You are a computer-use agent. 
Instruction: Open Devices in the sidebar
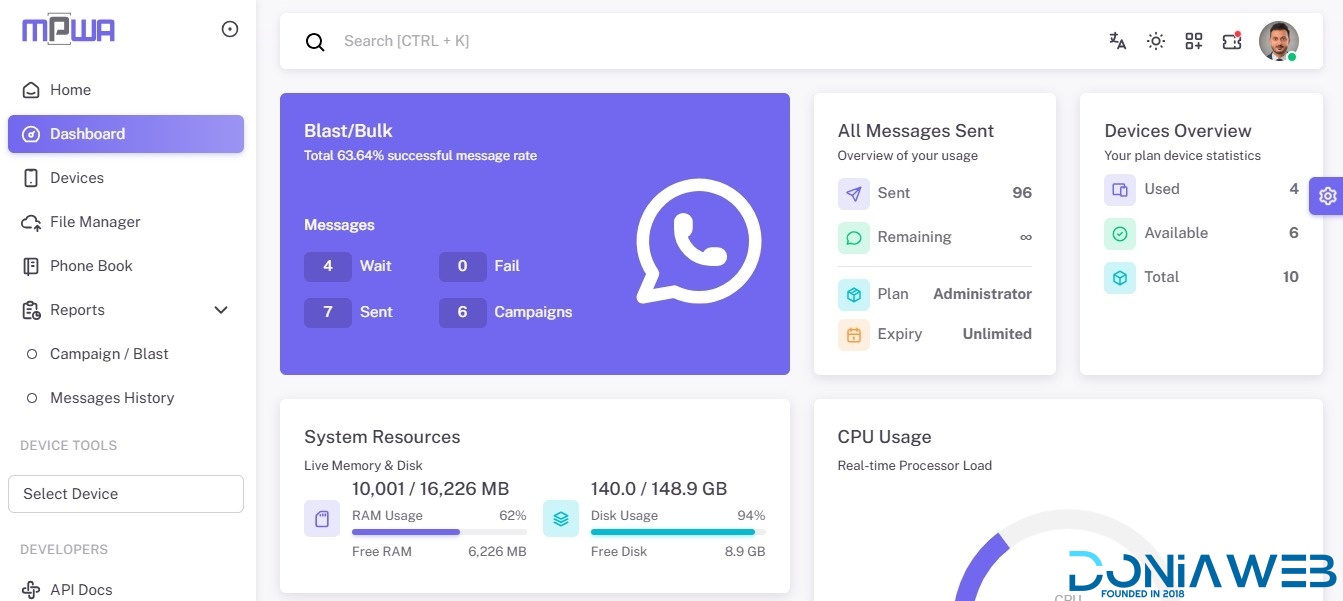(77, 178)
